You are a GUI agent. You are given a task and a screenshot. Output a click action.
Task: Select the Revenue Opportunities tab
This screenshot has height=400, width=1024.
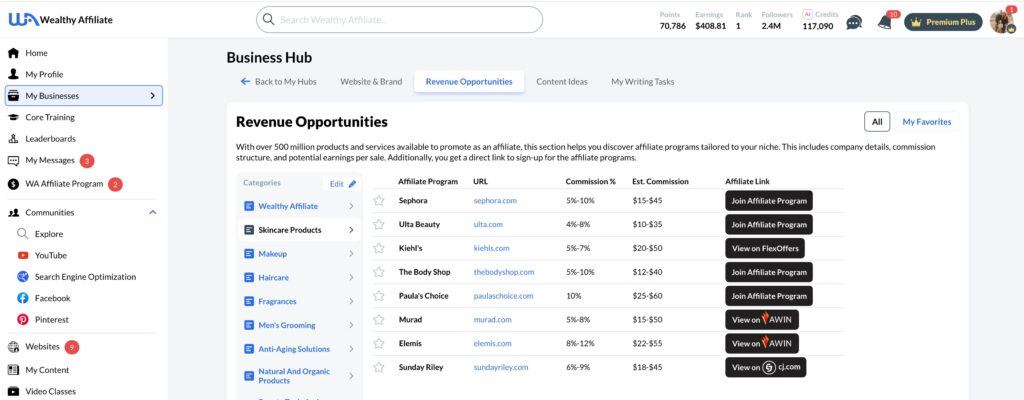pyautogui.click(x=469, y=82)
